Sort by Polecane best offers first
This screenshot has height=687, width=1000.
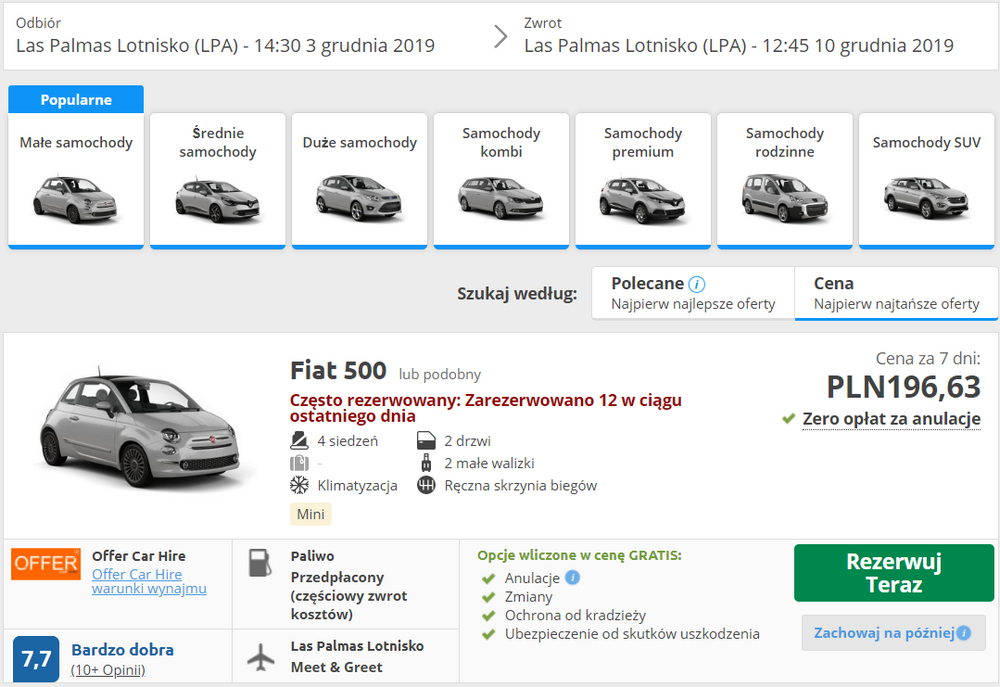click(693, 293)
